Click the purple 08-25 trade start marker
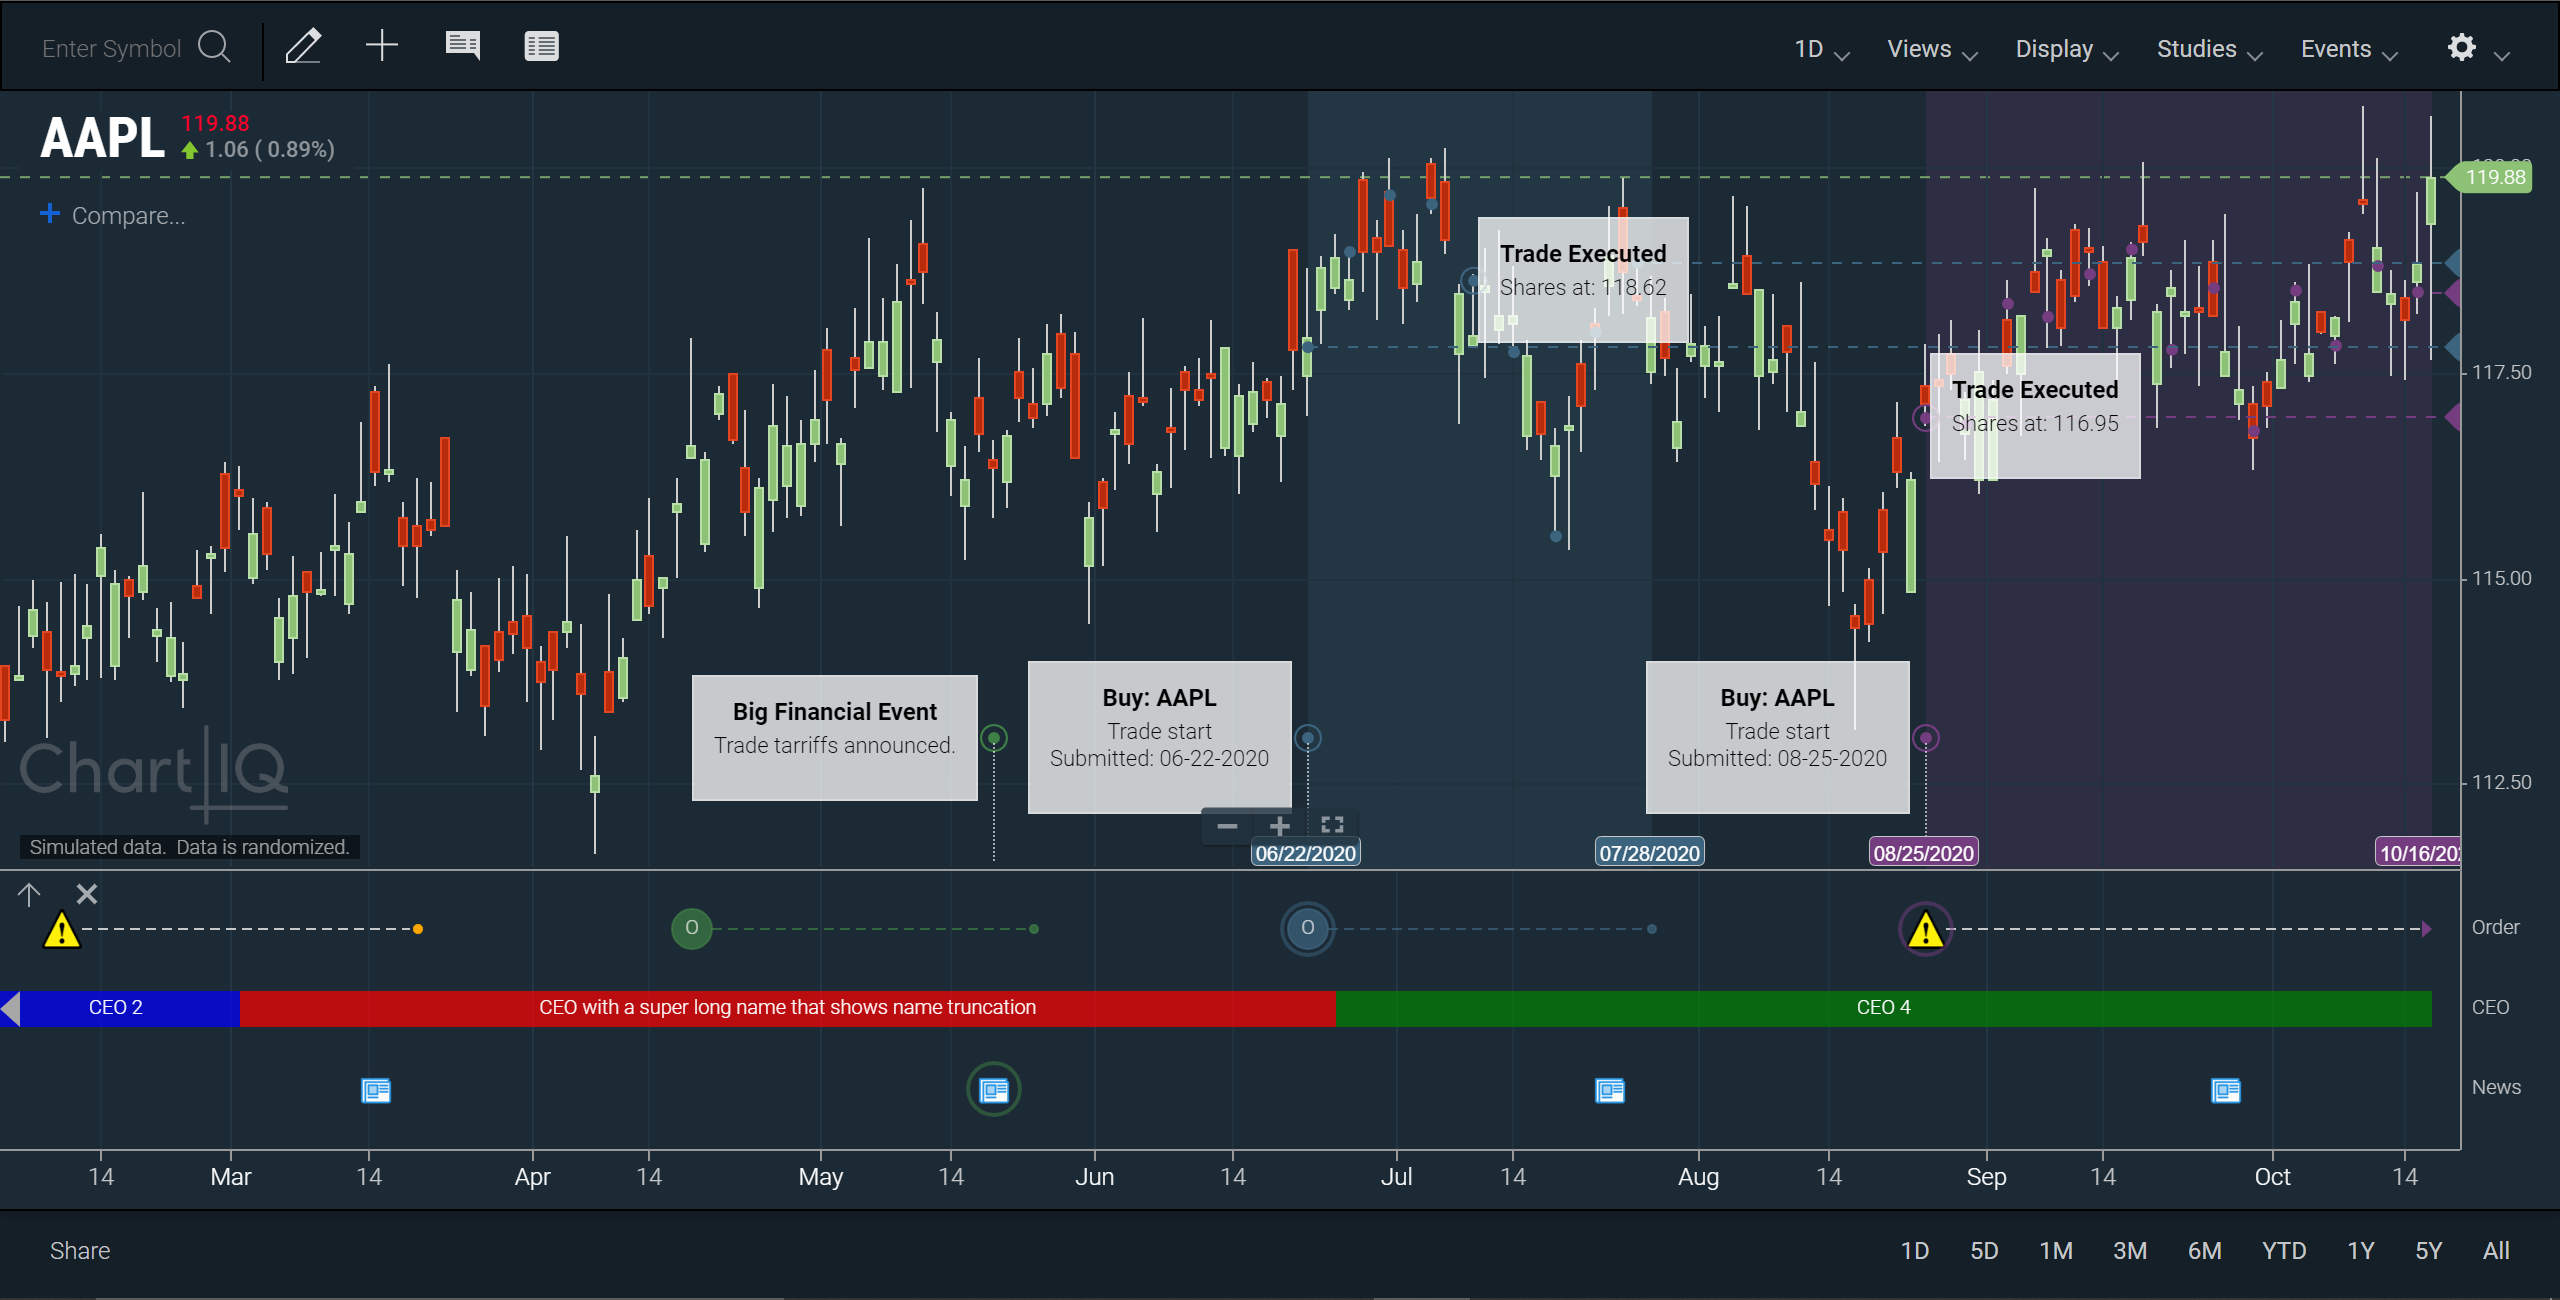 point(1926,739)
